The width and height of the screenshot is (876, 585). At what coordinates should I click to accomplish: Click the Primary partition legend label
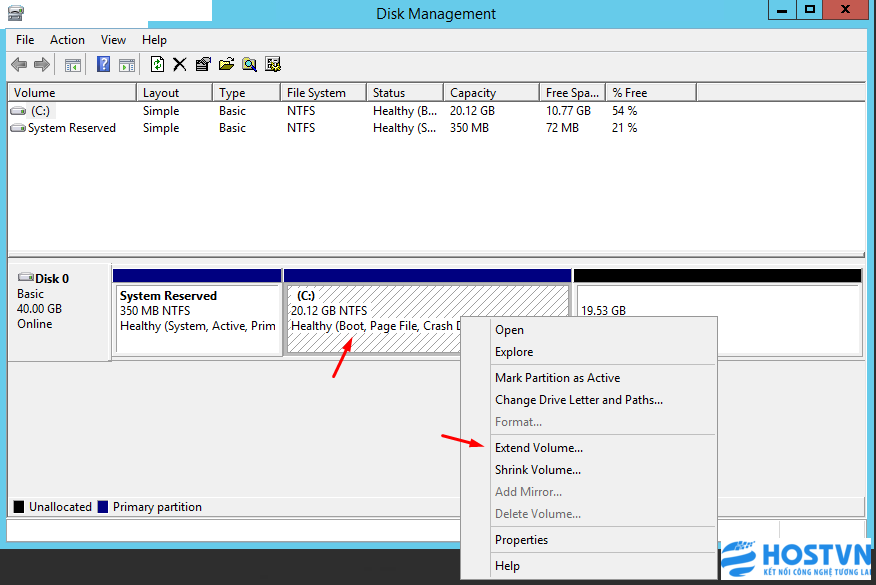(x=158, y=507)
